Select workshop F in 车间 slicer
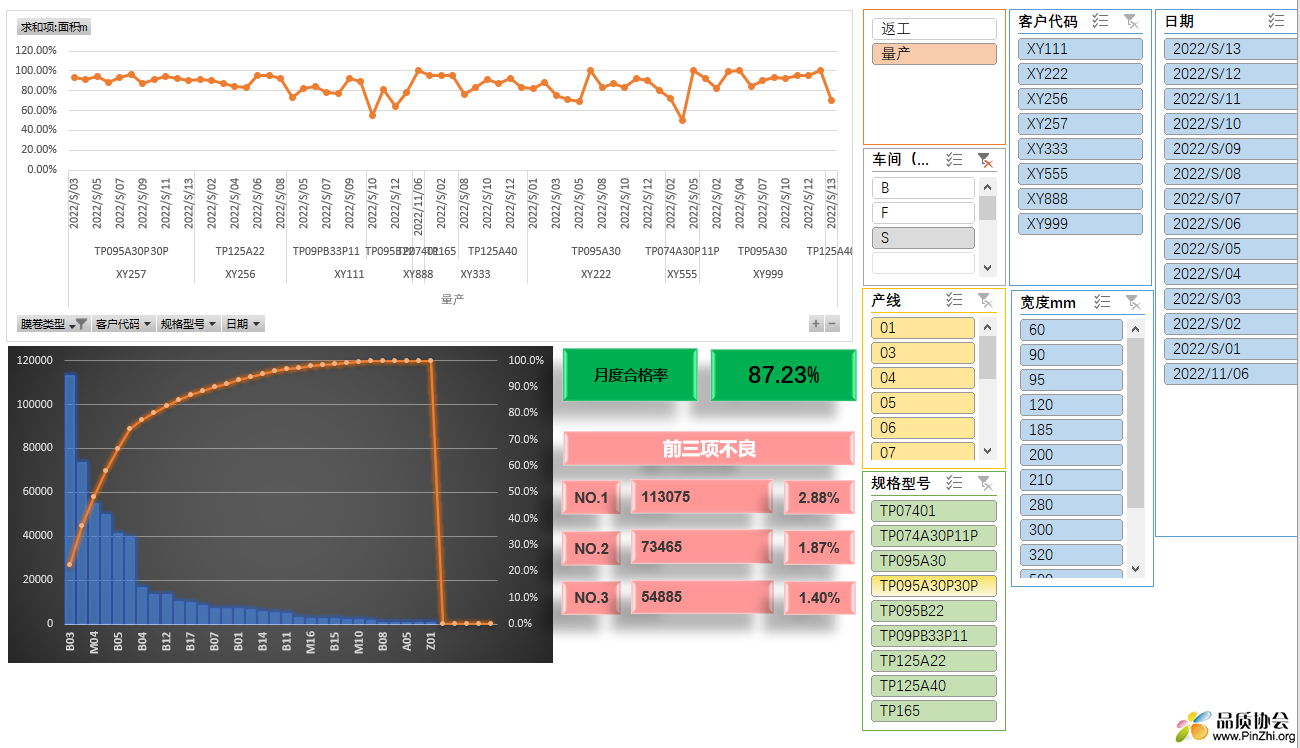Viewport: 1300px width, 748px height. pos(923,213)
